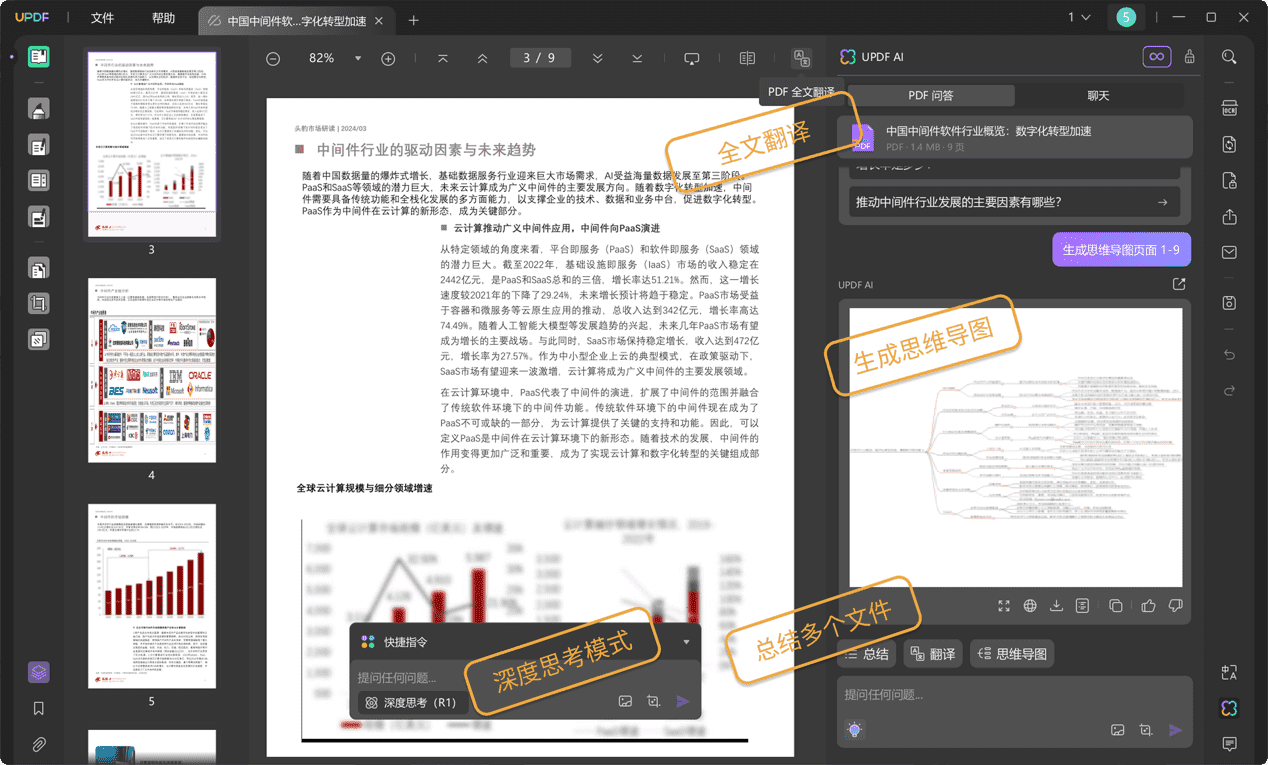Screen dimensions: 1268x765
Task: Open the Layers panel icon
Action: coord(39,672)
